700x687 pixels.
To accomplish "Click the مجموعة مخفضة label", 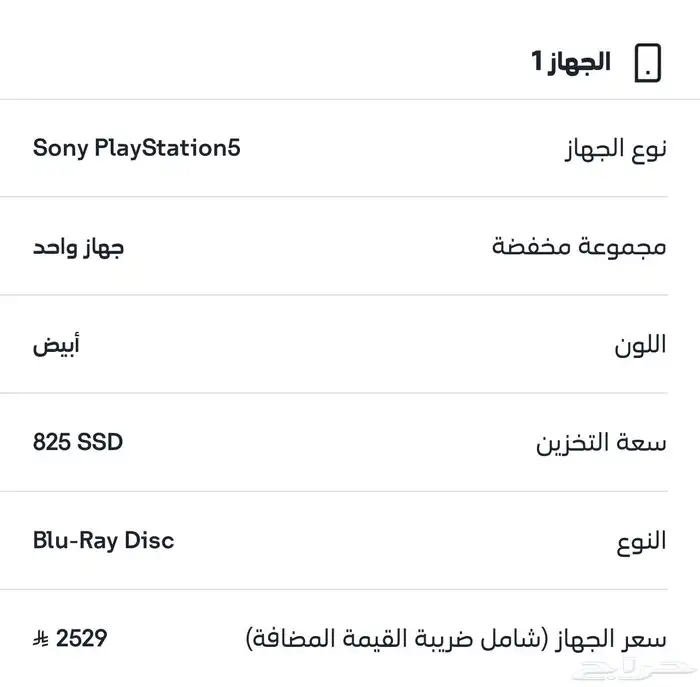I will pyautogui.click(x=579, y=247).
